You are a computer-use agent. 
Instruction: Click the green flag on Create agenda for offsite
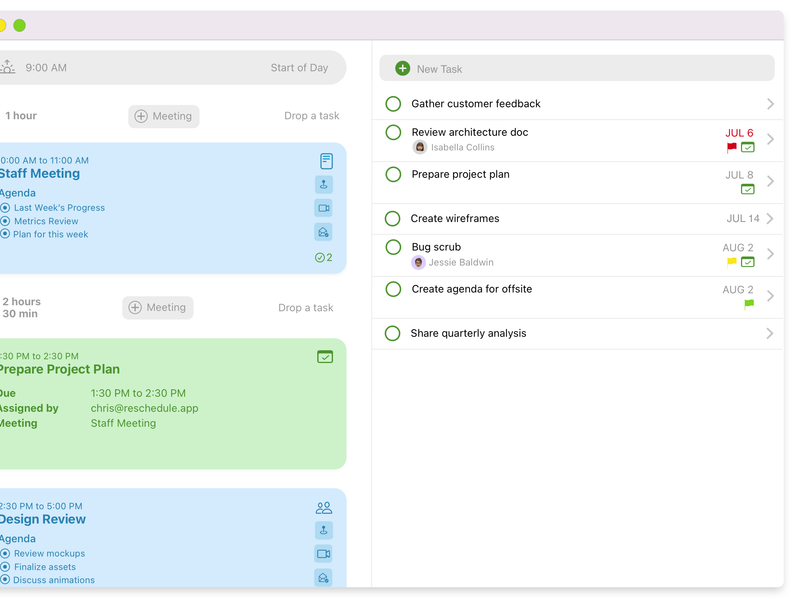(x=748, y=303)
